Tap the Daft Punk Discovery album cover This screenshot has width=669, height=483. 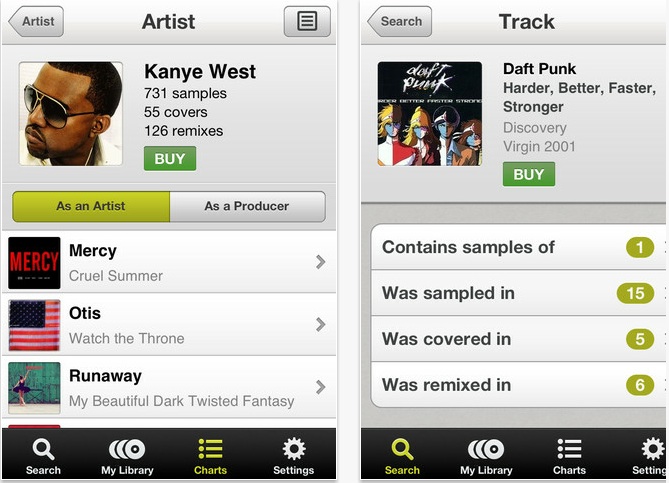(x=430, y=113)
